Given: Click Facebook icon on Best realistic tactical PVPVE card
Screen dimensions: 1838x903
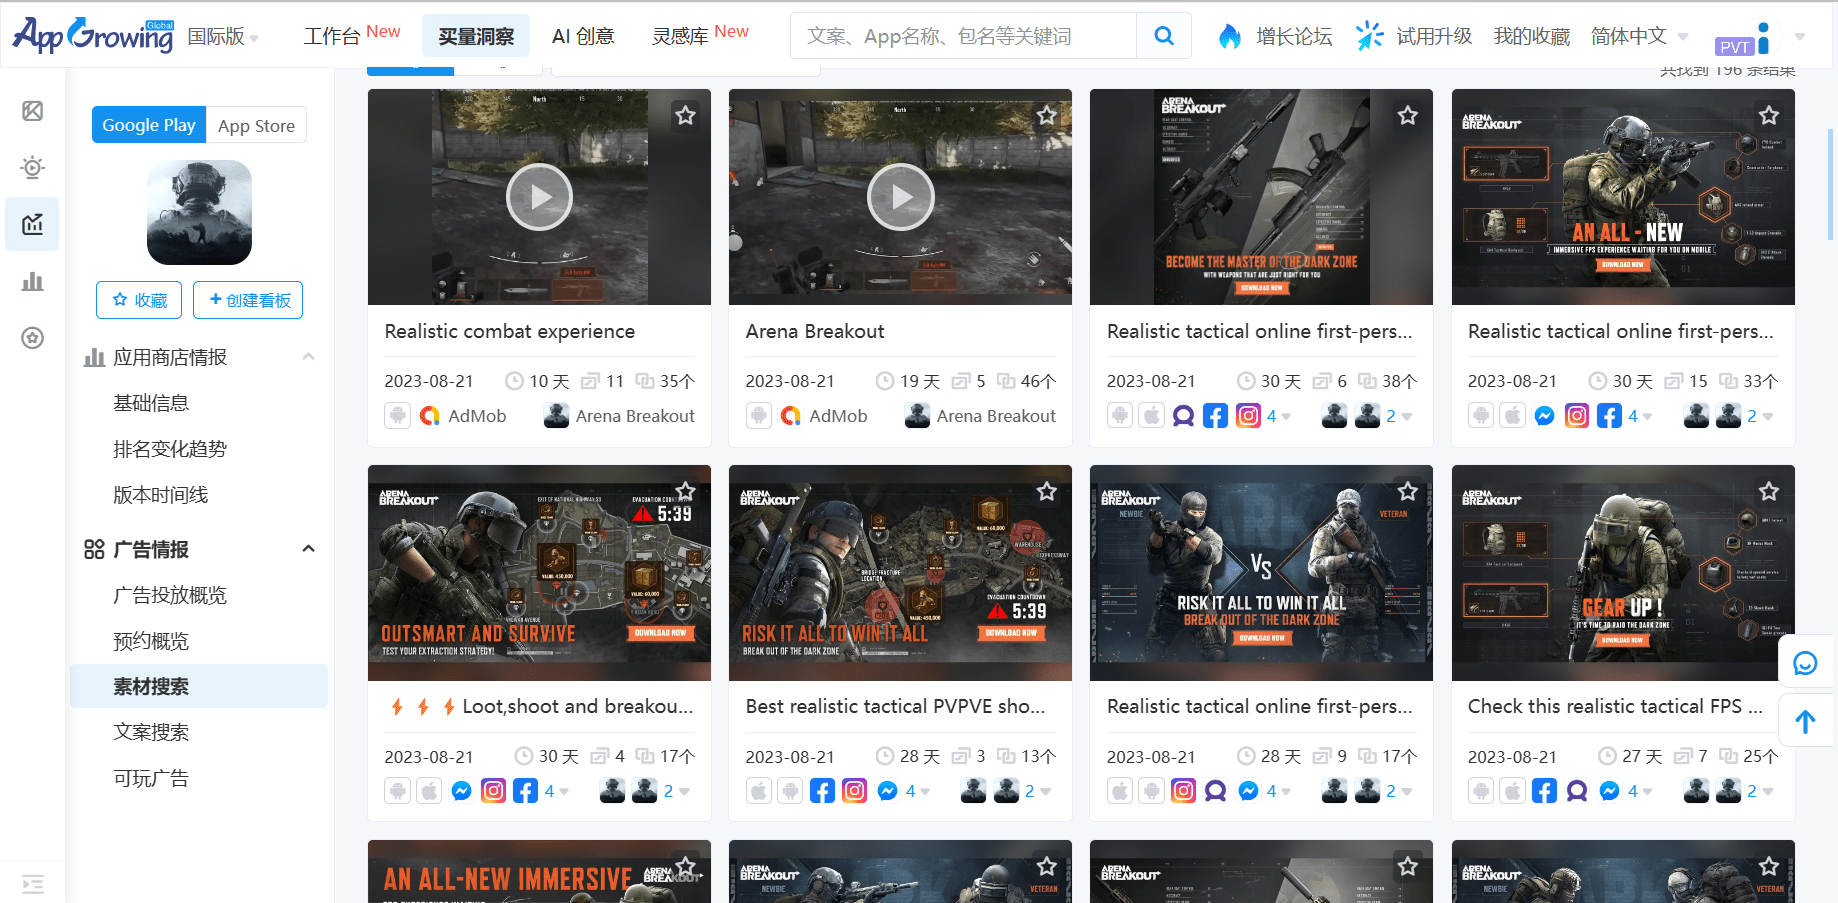Looking at the screenshot, I should 822,791.
